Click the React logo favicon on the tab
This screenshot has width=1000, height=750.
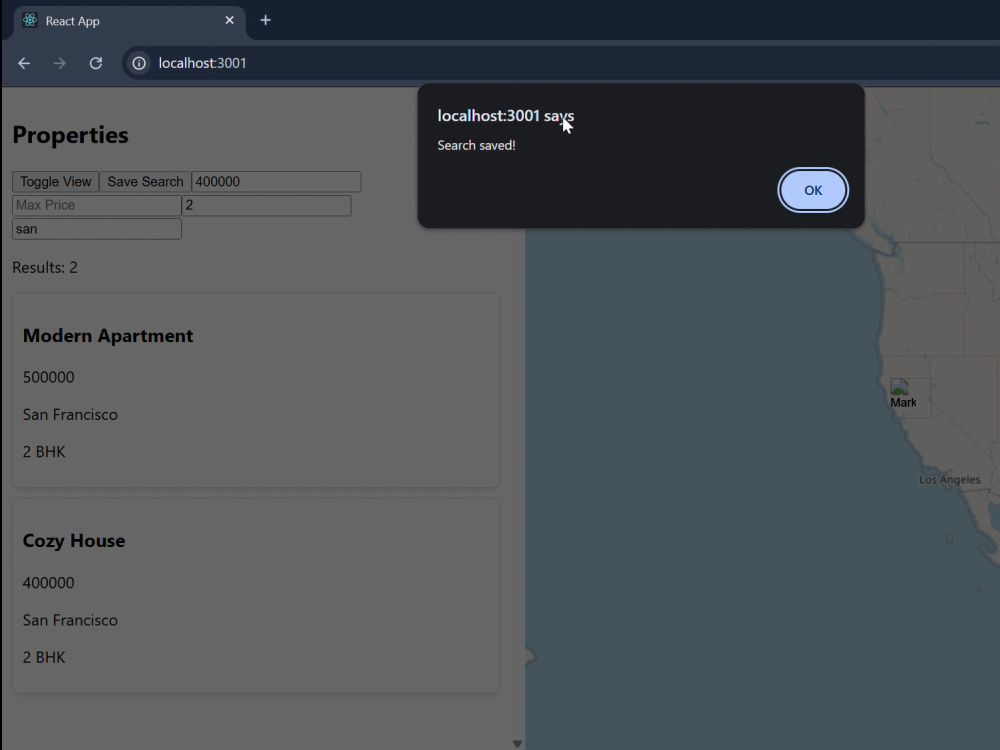(x=30, y=20)
